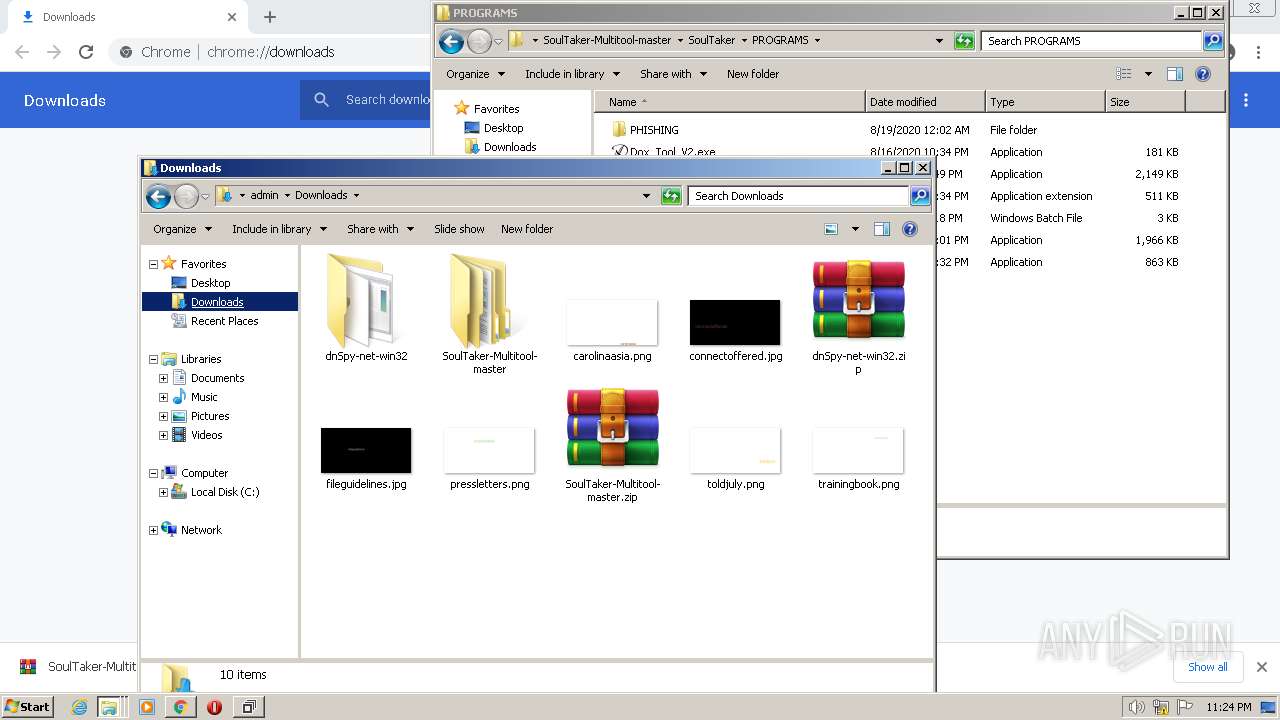Open Include in library menu in Downloads
The height and width of the screenshot is (720, 1280).
(x=279, y=229)
